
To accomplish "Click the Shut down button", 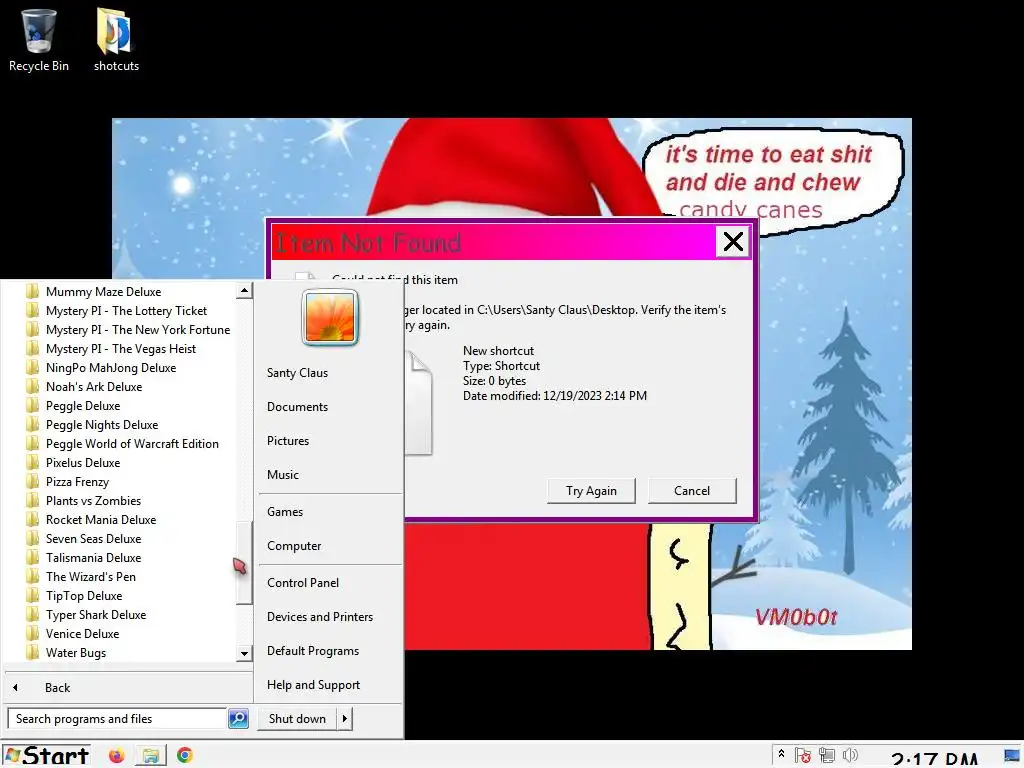I will tap(297, 718).
